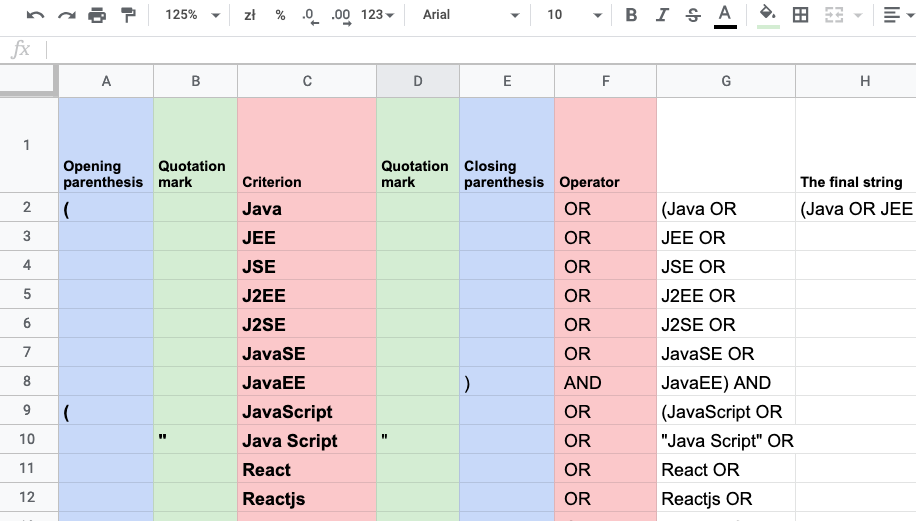916x521 pixels.
Task: Select the "JavaSE" cell in column C
Action: tap(307, 352)
